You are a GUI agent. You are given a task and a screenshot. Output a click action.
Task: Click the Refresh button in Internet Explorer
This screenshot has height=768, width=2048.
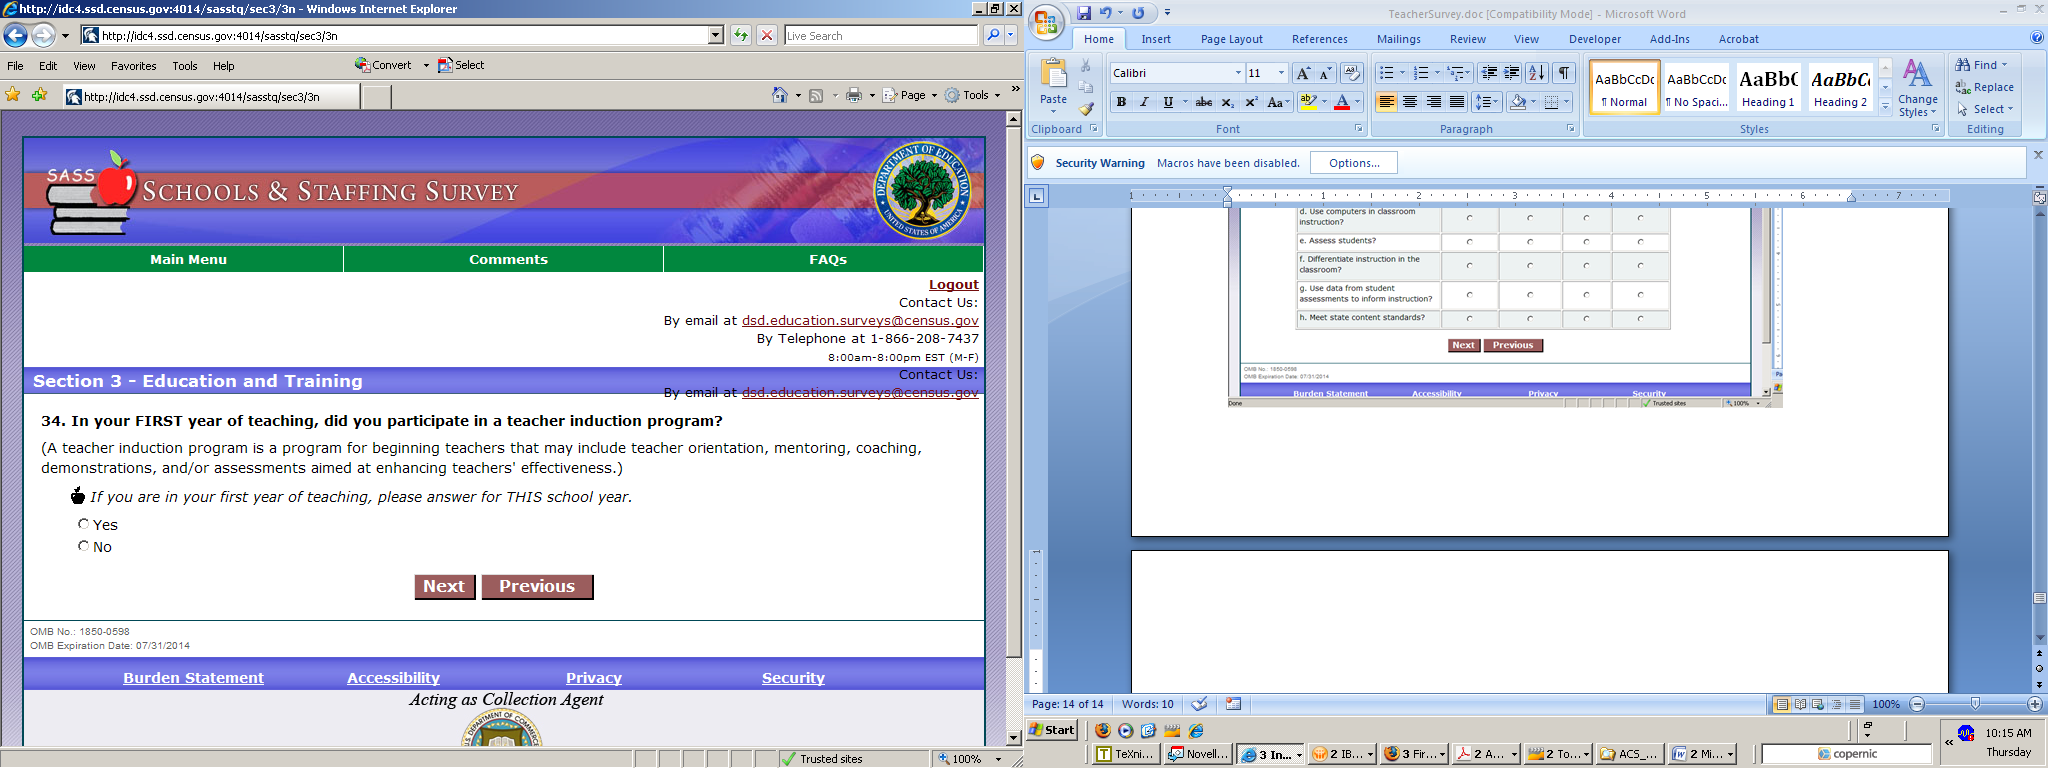(740, 36)
